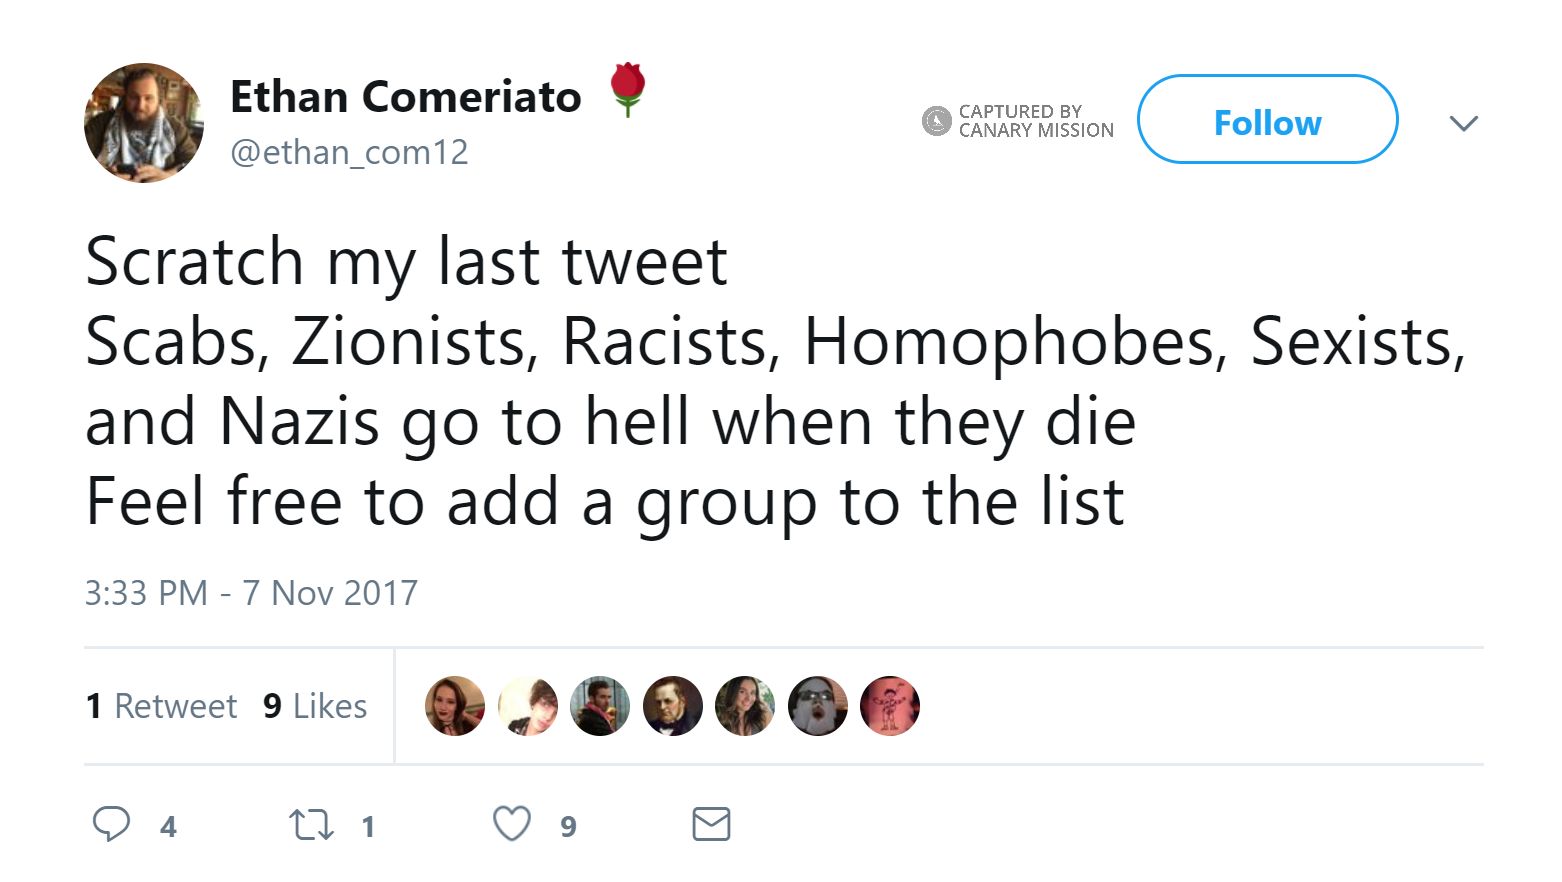The image size is (1562, 882).
Task: Like the tweet with heart icon
Action: [x=512, y=824]
